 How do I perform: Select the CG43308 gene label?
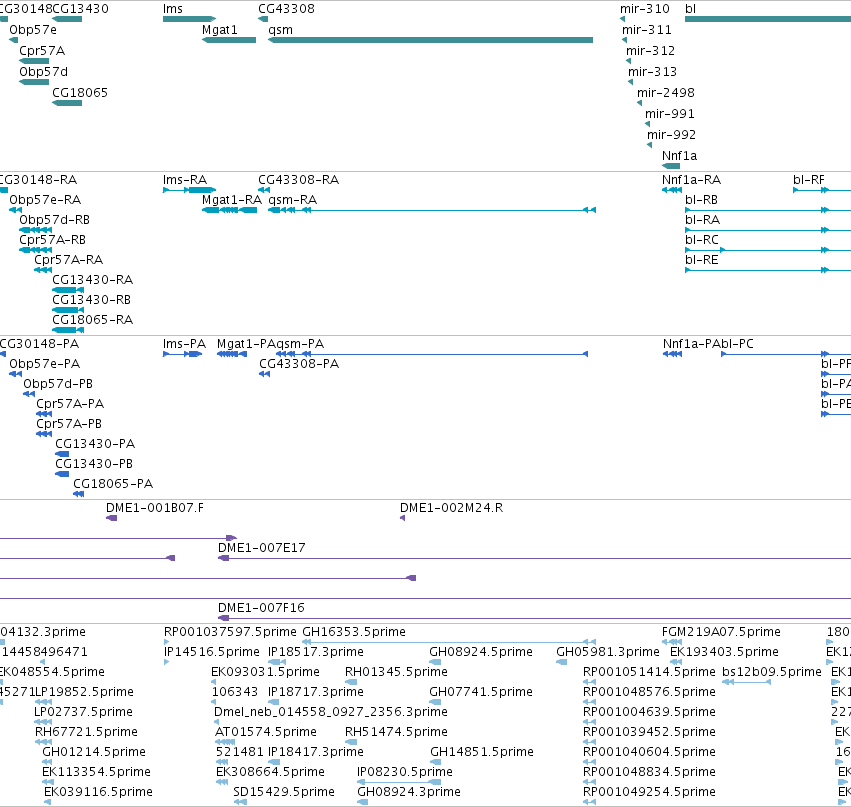(x=286, y=9)
